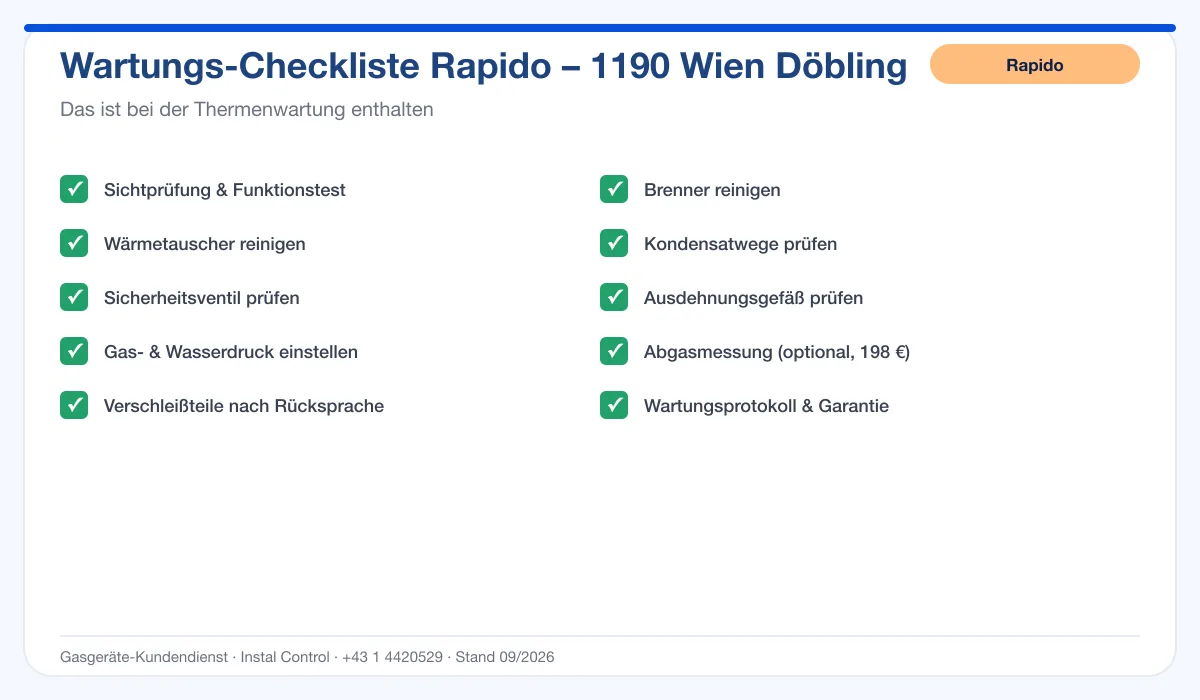Click the checkmark beside Verschleißteile nach Rücksprache
Viewport: 1200px width, 700px height.
click(x=74, y=405)
